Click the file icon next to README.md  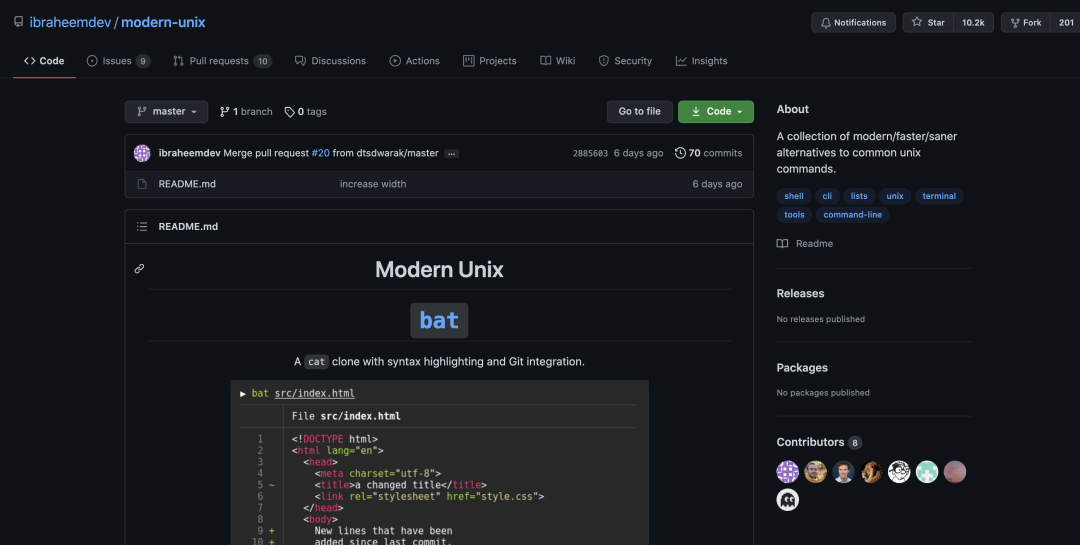[x=142, y=184]
